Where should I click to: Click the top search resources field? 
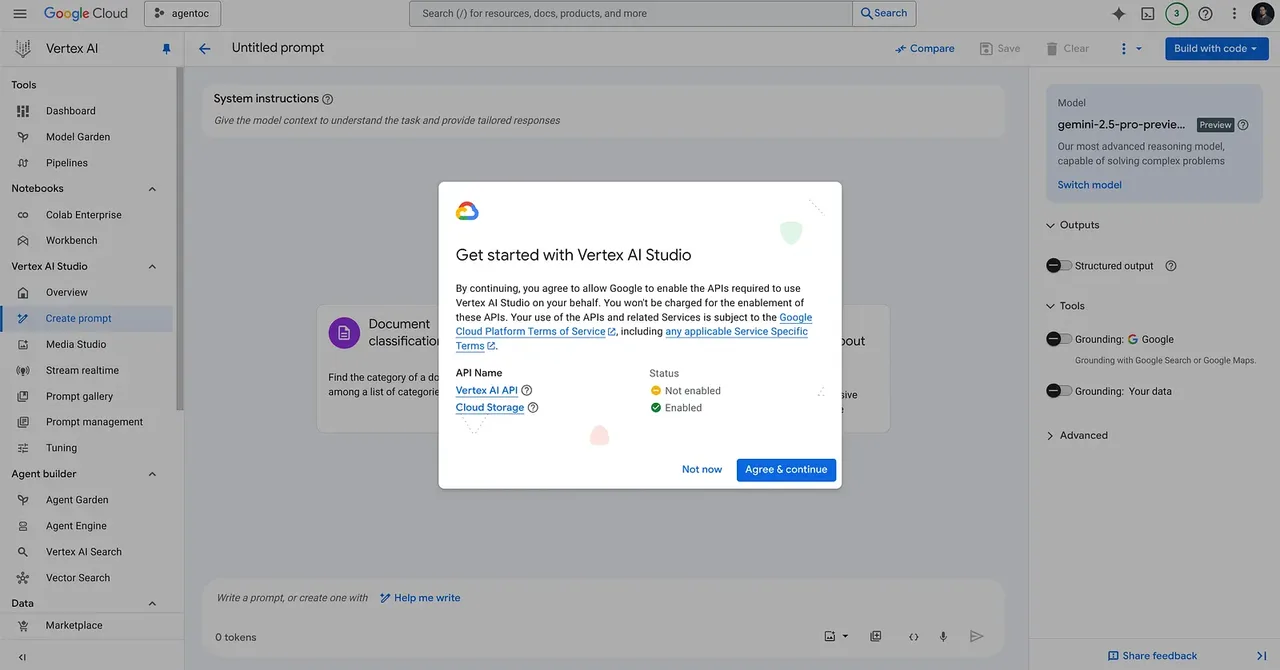632,14
